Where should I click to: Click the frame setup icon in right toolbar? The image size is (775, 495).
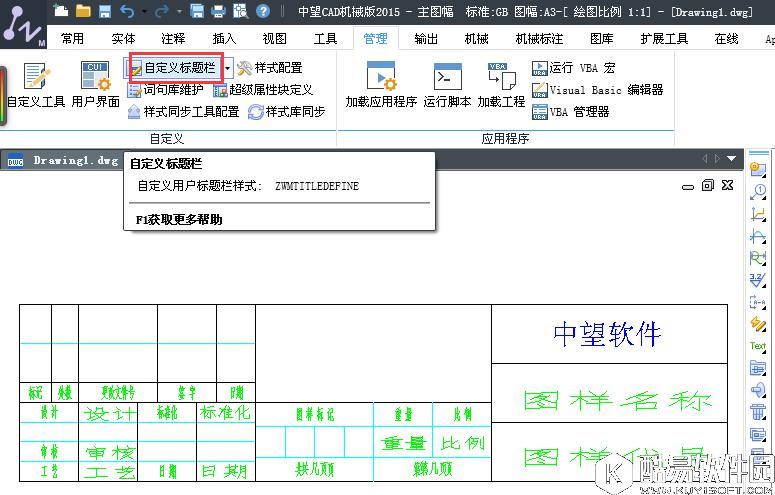758,169
